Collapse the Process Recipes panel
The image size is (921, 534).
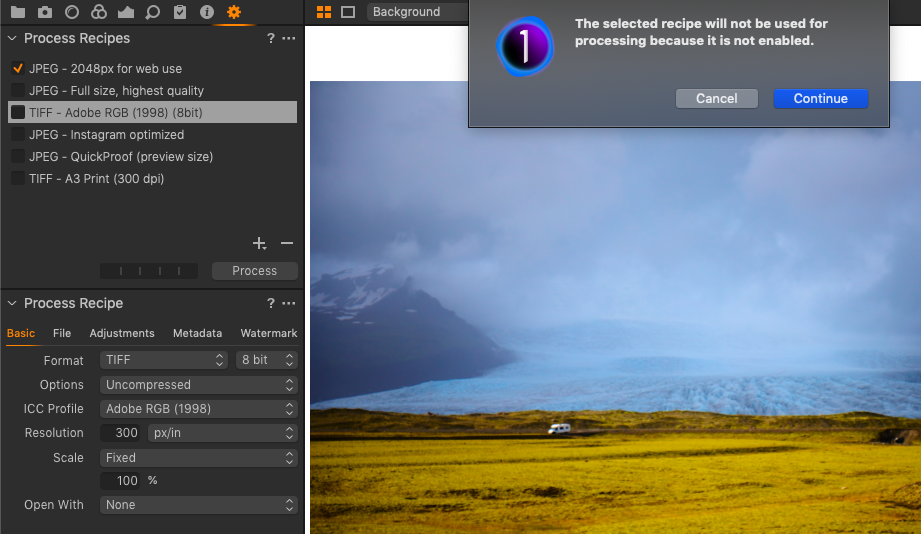[12, 38]
